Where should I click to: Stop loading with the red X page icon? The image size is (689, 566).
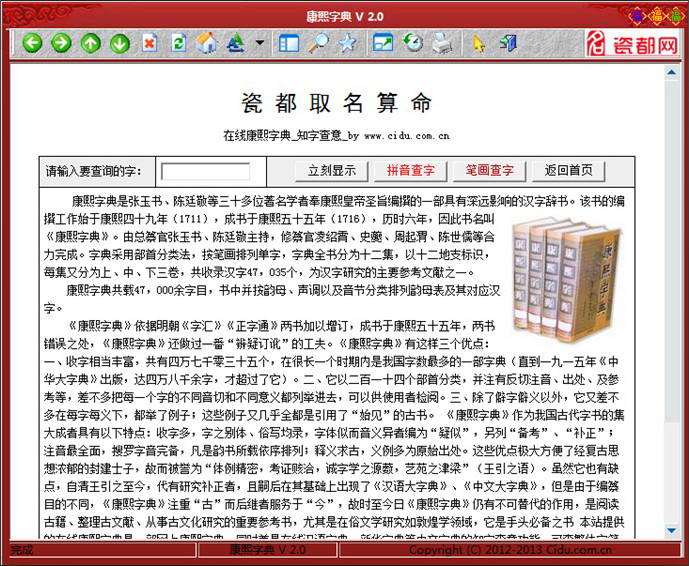[x=149, y=43]
